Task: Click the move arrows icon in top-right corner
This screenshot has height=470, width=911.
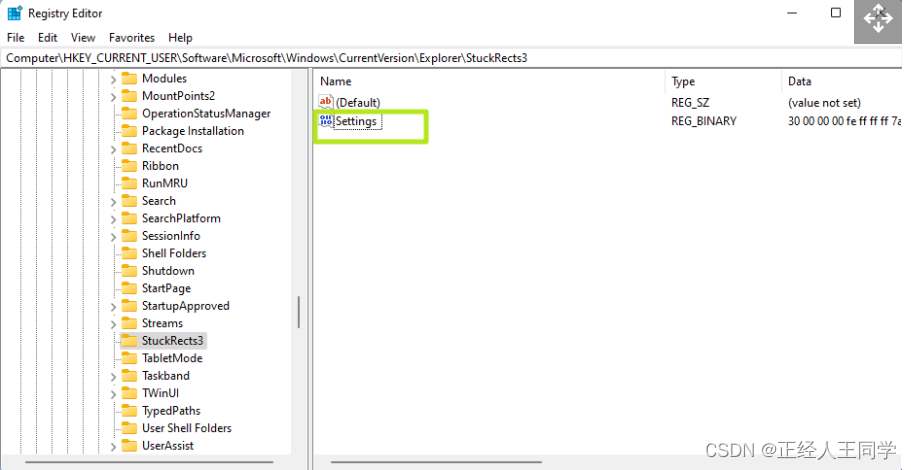Action: point(878,19)
